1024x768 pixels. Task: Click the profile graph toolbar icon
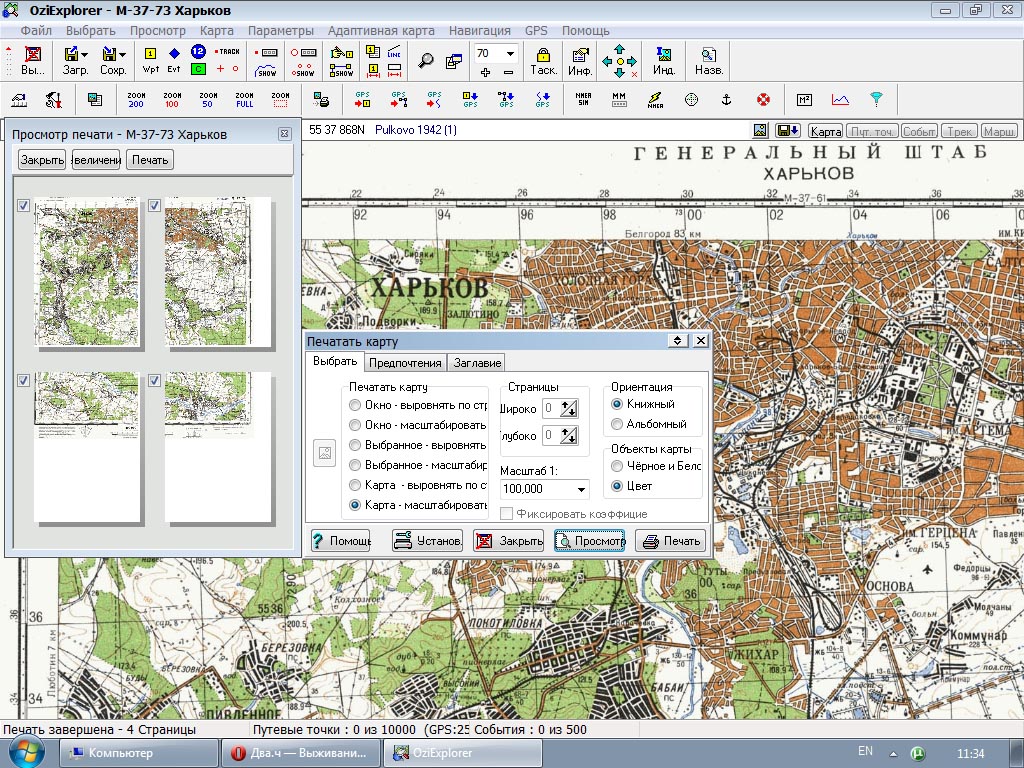point(840,99)
